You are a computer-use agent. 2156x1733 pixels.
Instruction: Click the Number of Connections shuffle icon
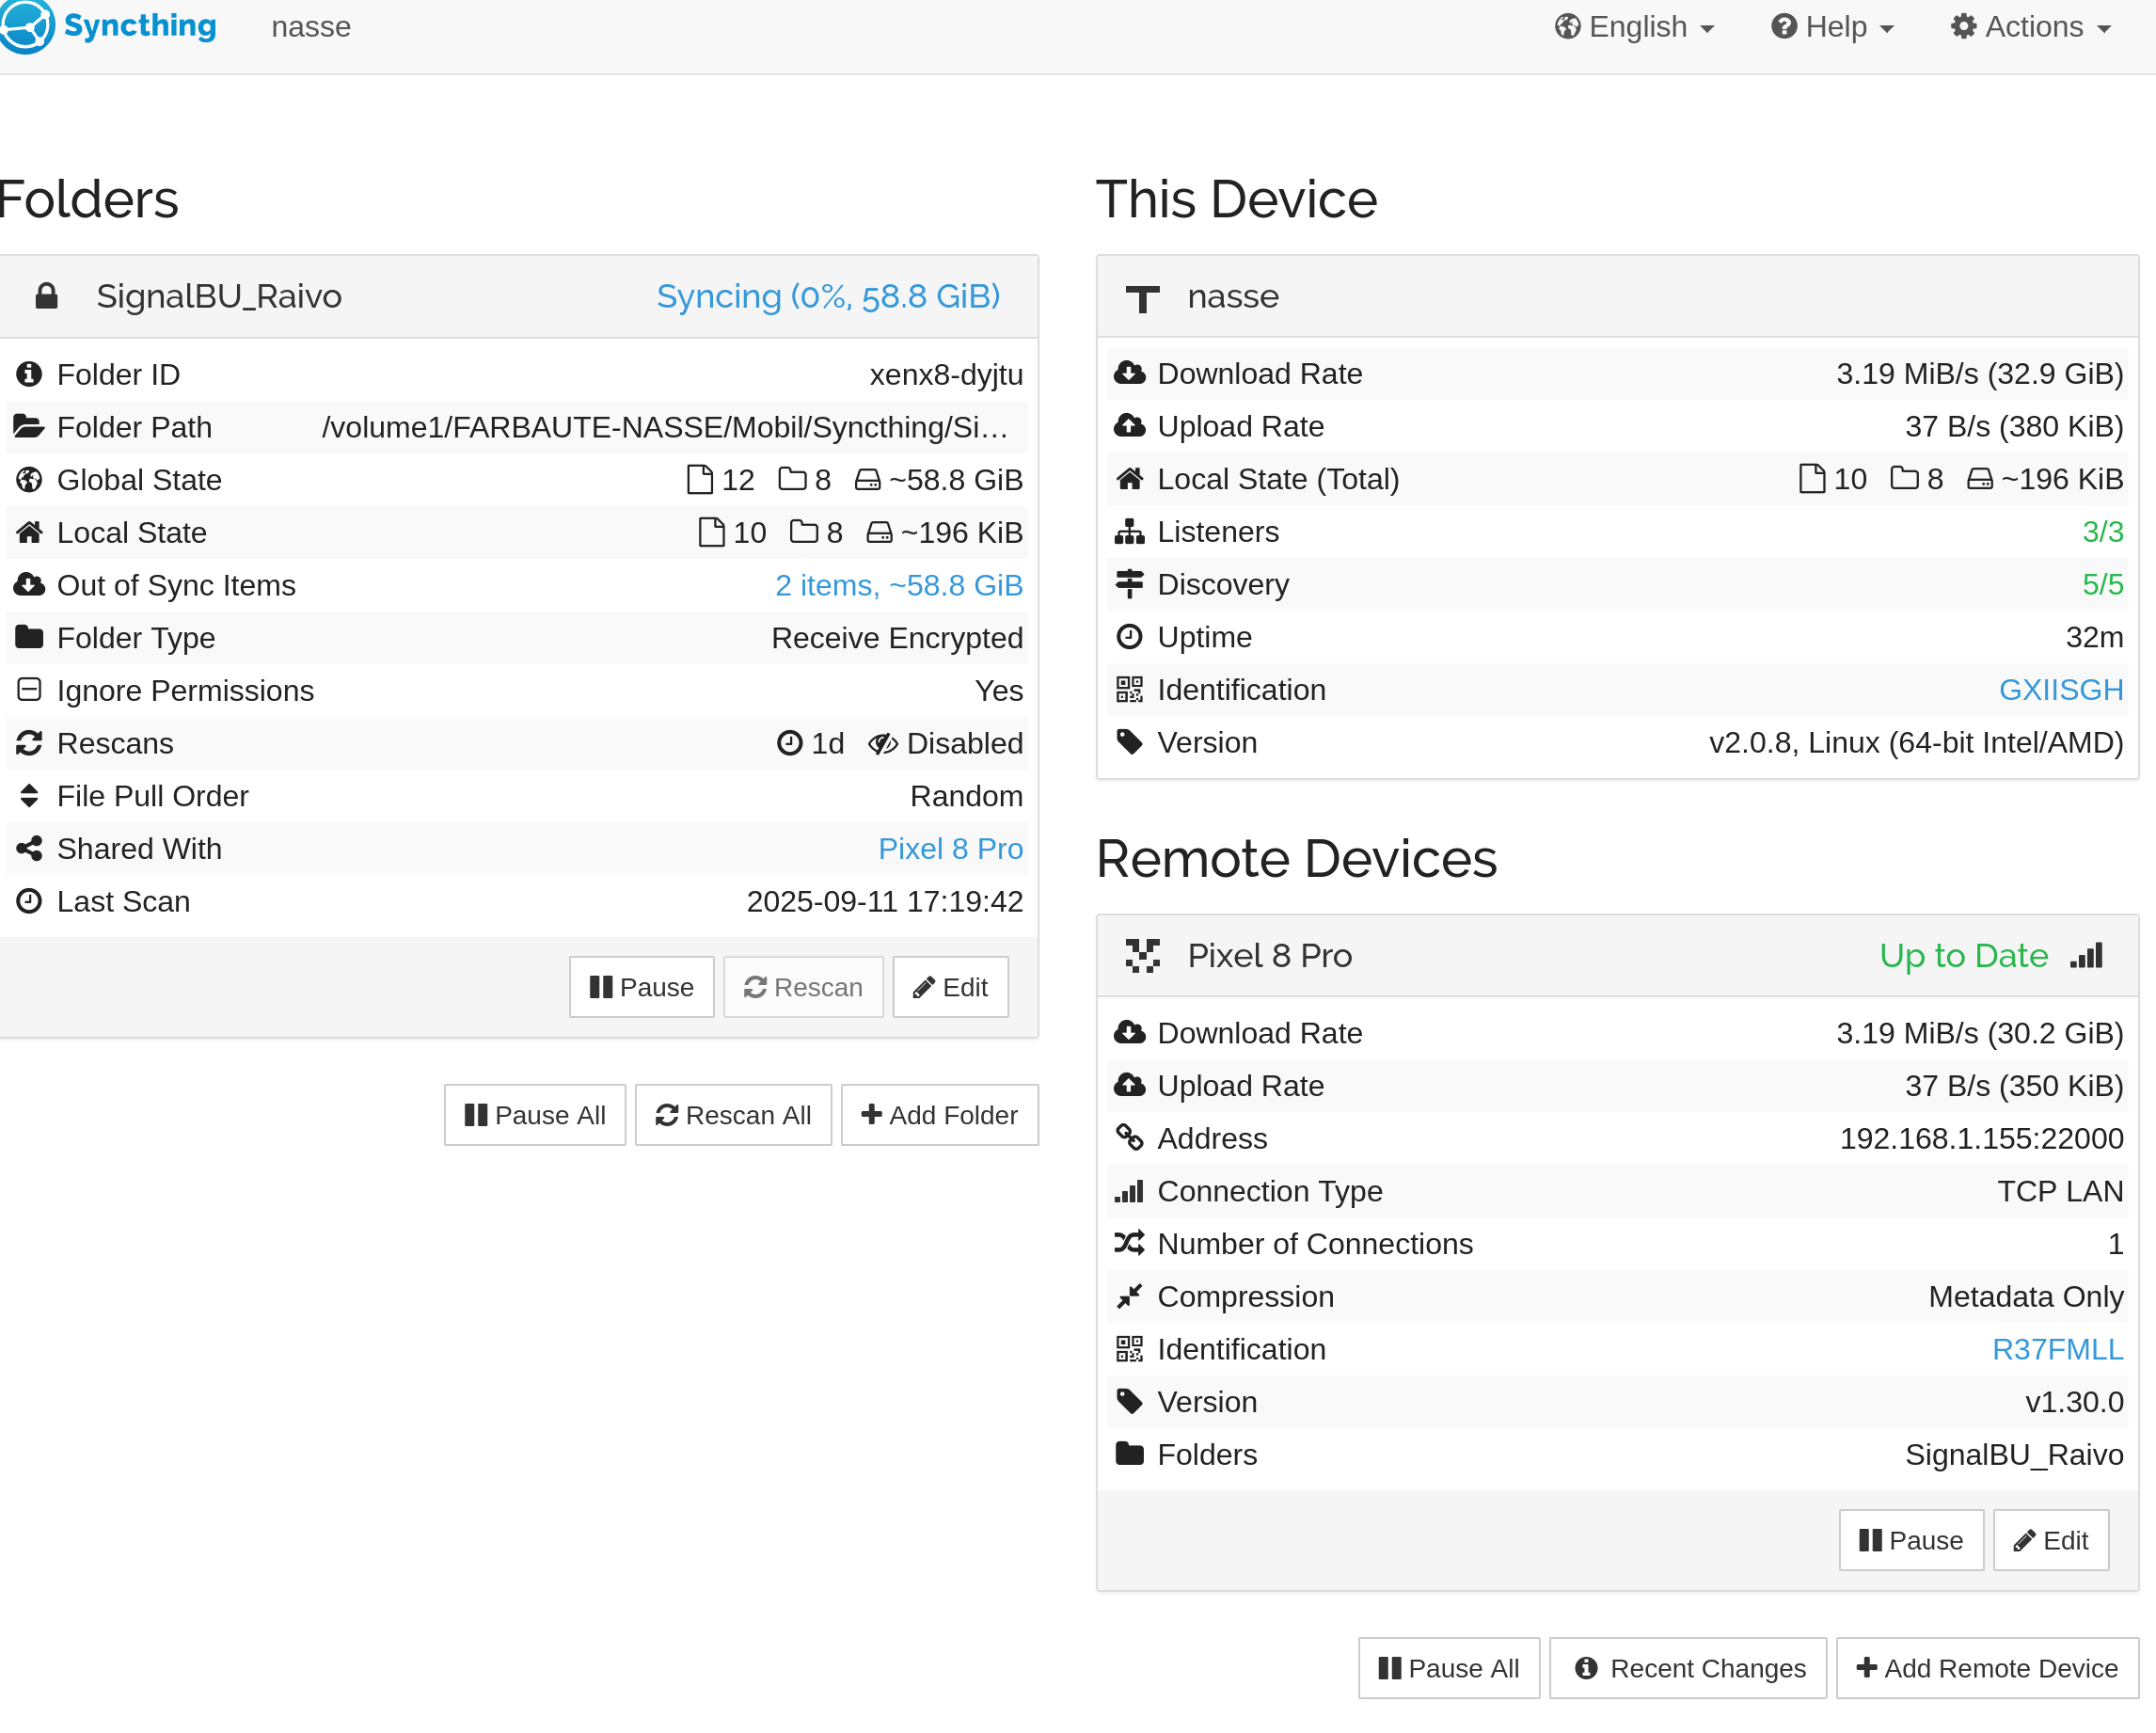tap(1129, 1243)
